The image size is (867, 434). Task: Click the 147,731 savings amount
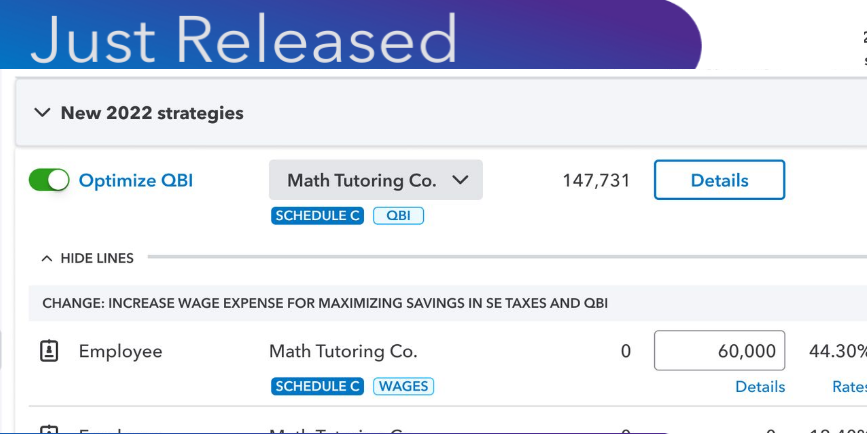coord(597,181)
